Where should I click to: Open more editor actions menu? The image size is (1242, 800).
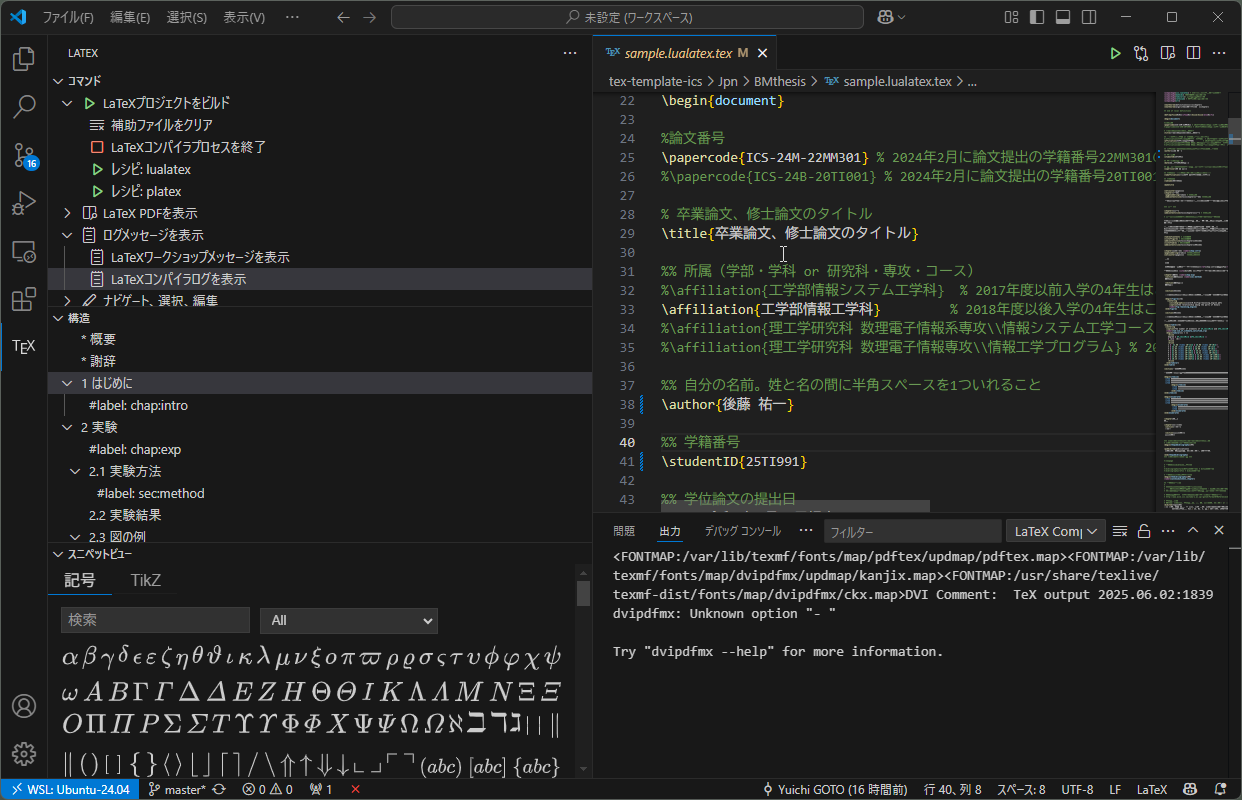point(1219,54)
